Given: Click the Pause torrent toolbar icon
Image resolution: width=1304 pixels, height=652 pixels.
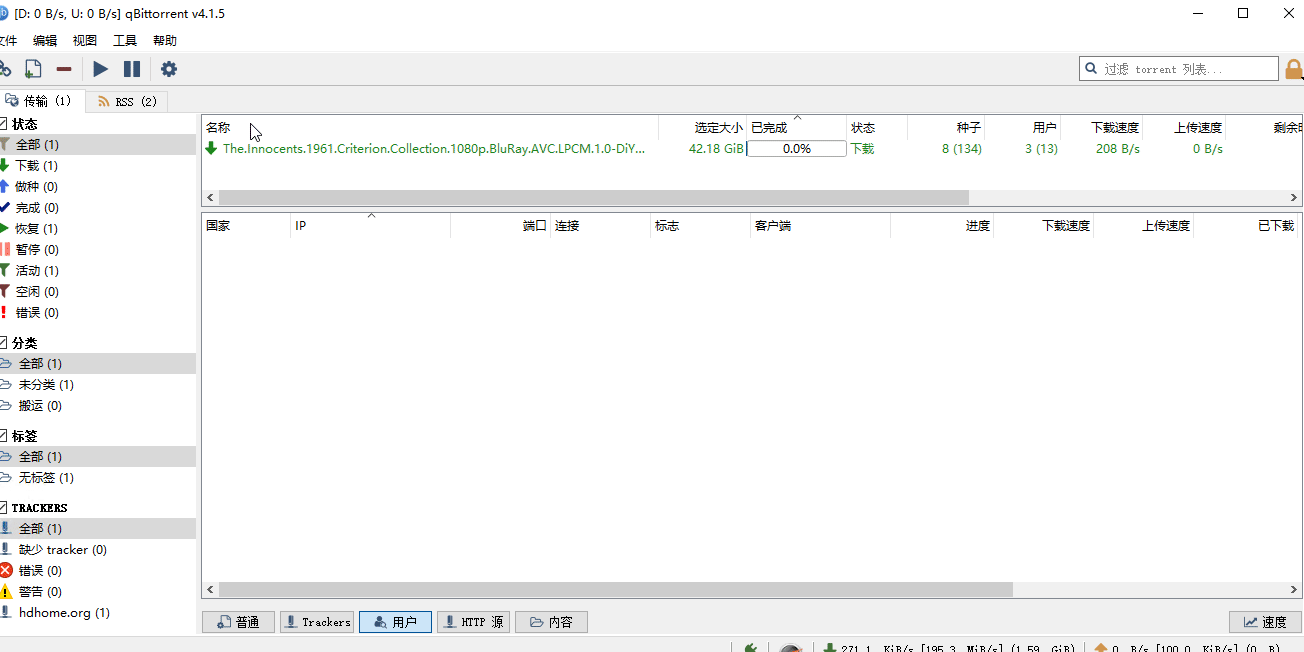Looking at the screenshot, I should (x=132, y=69).
